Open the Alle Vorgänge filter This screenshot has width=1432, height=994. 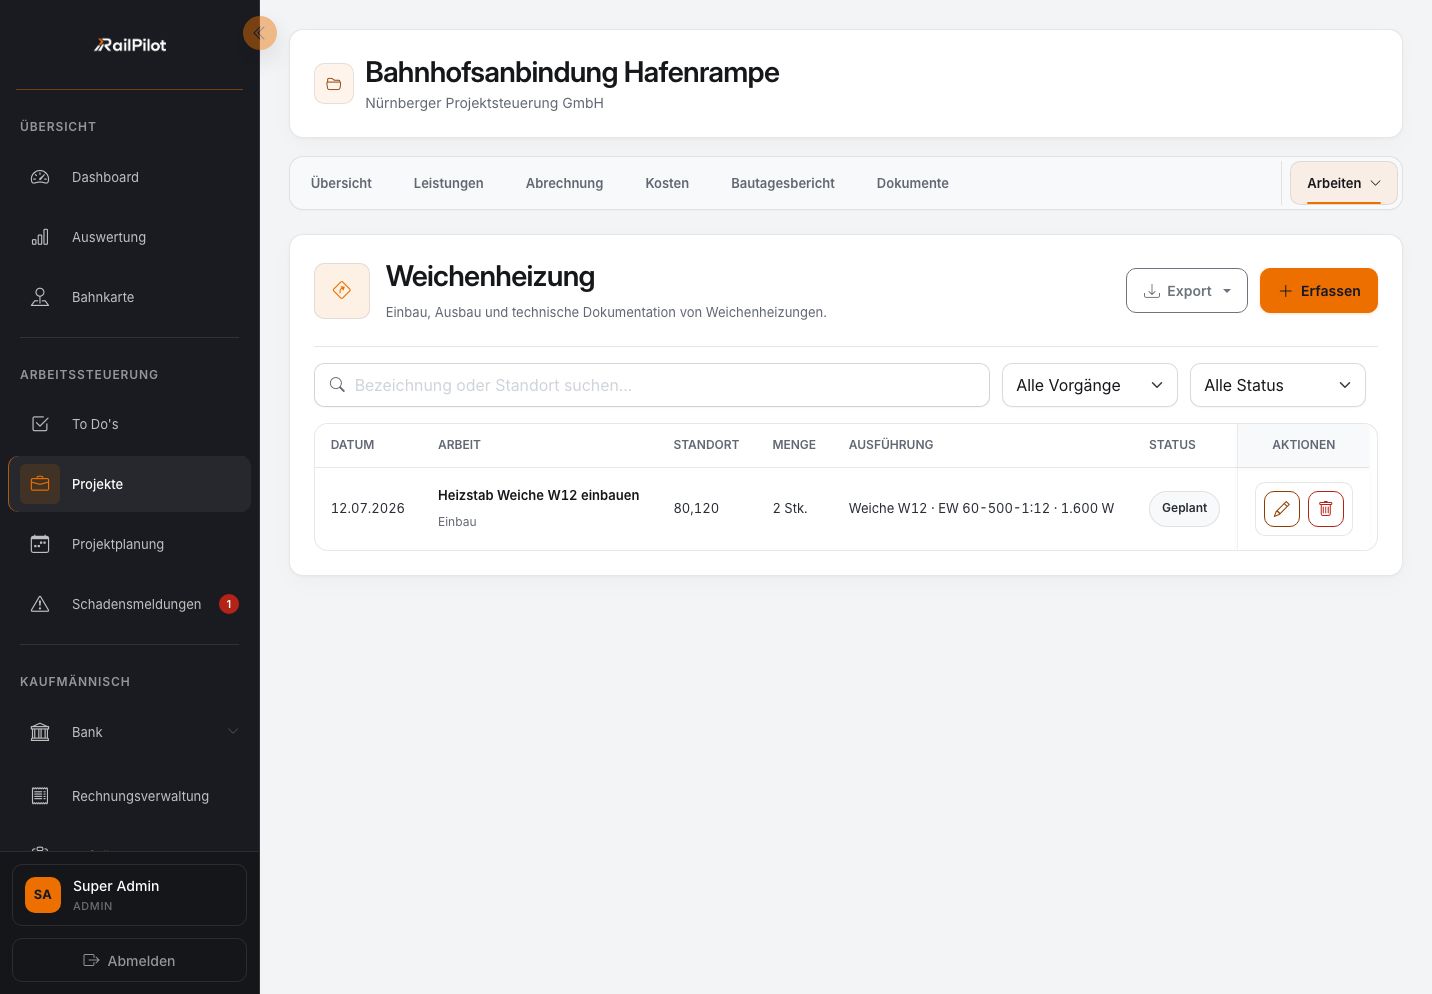click(x=1090, y=385)
